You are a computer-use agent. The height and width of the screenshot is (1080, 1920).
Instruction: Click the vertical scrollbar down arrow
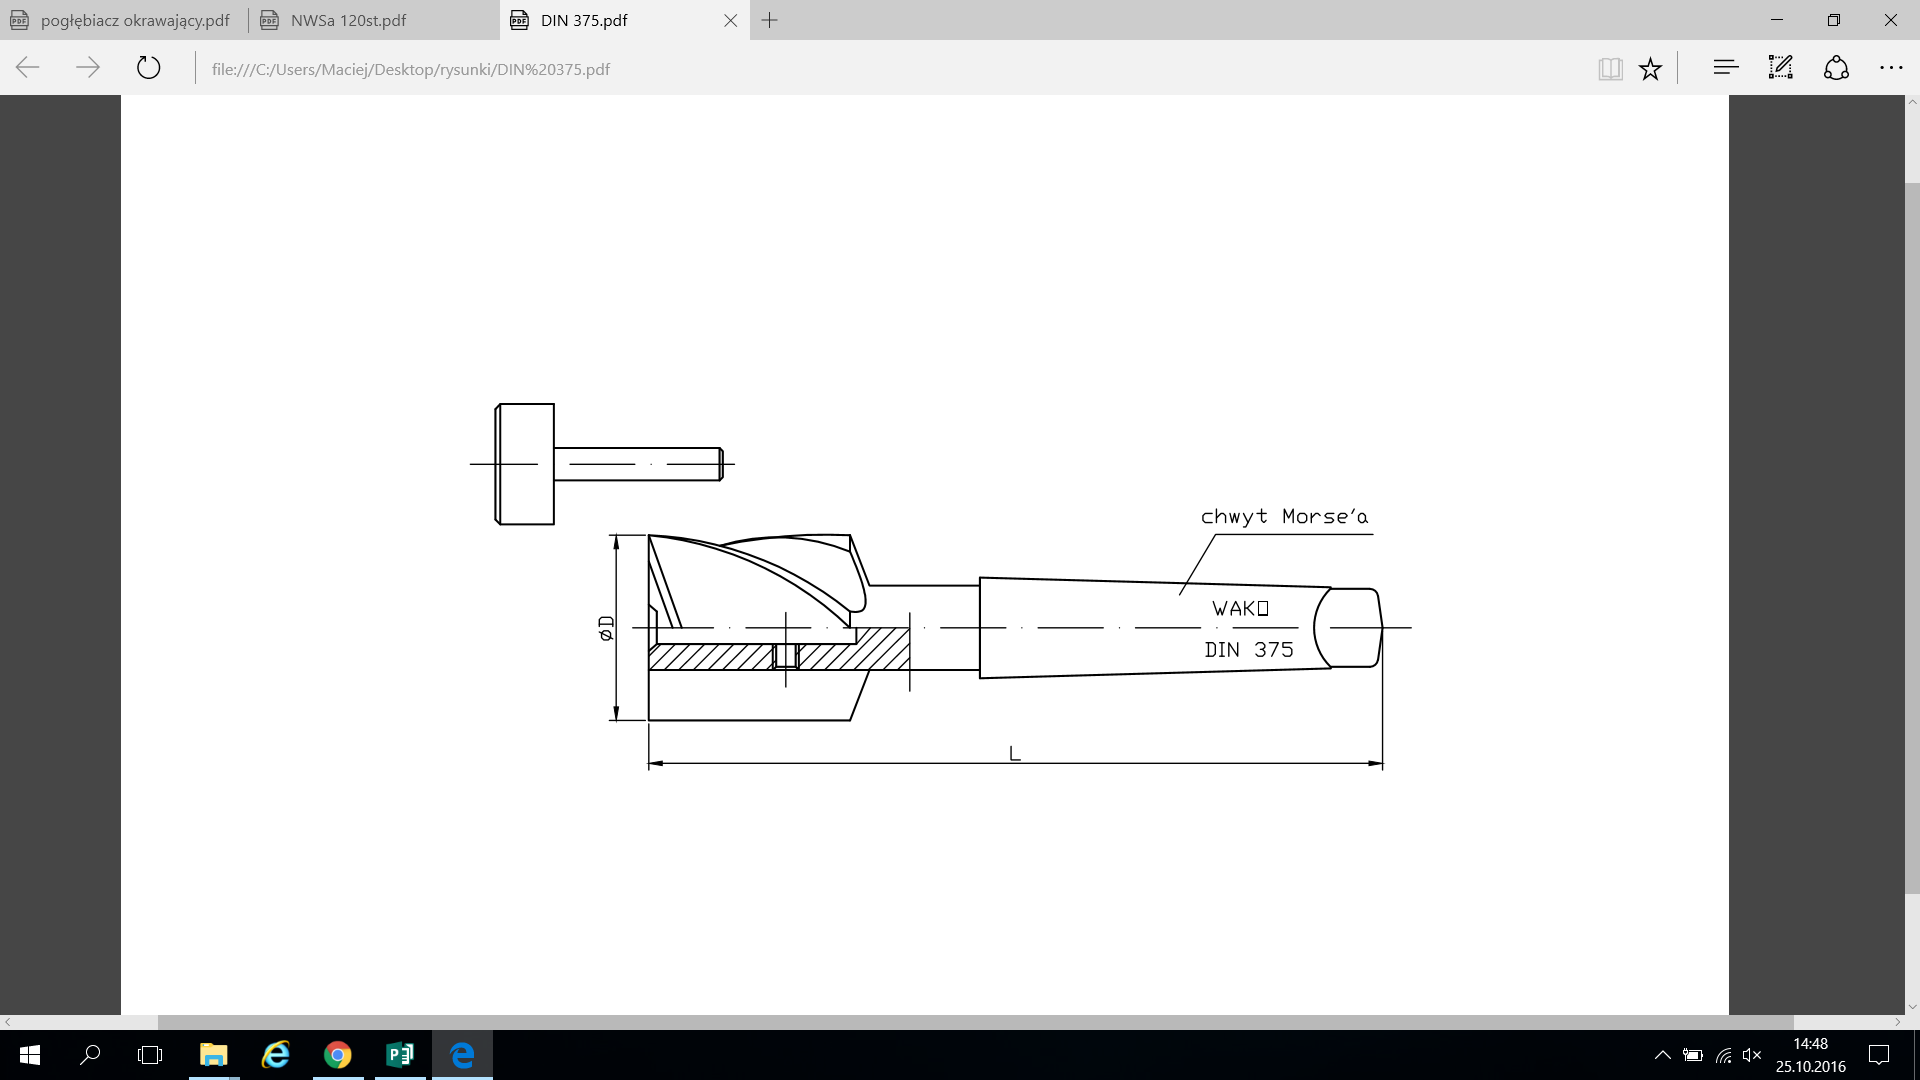point(1912,1007)
